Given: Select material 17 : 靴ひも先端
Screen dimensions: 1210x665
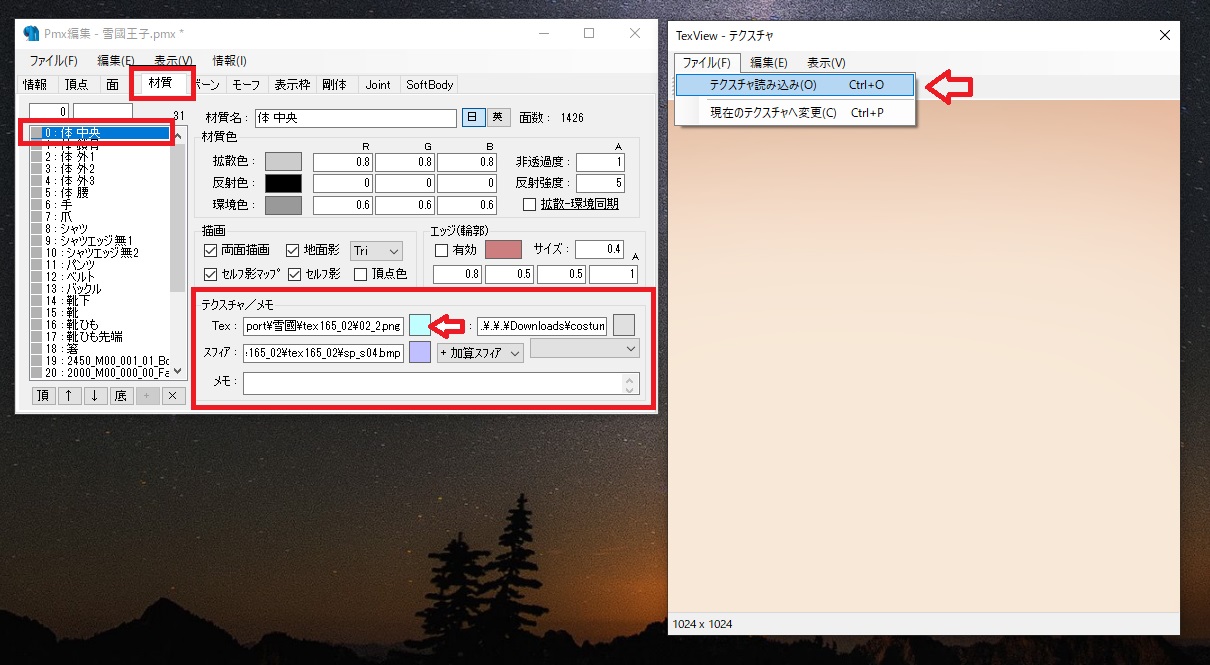Looking at the screenshot, I should click(100, 336).
